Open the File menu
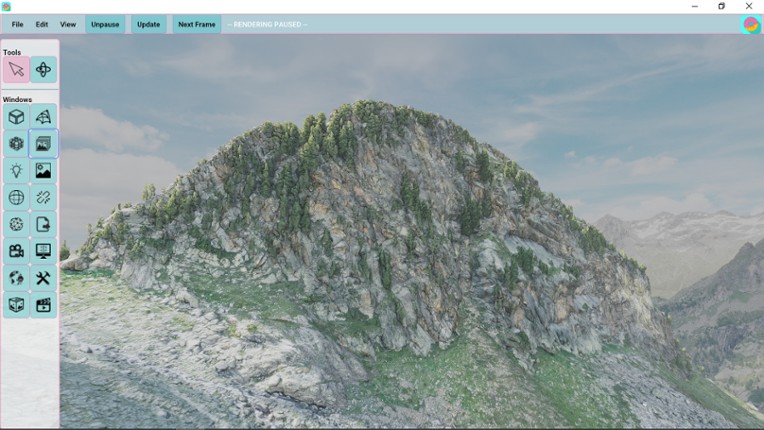Screen dimensions: 764x430 click(x=17, y=24)
